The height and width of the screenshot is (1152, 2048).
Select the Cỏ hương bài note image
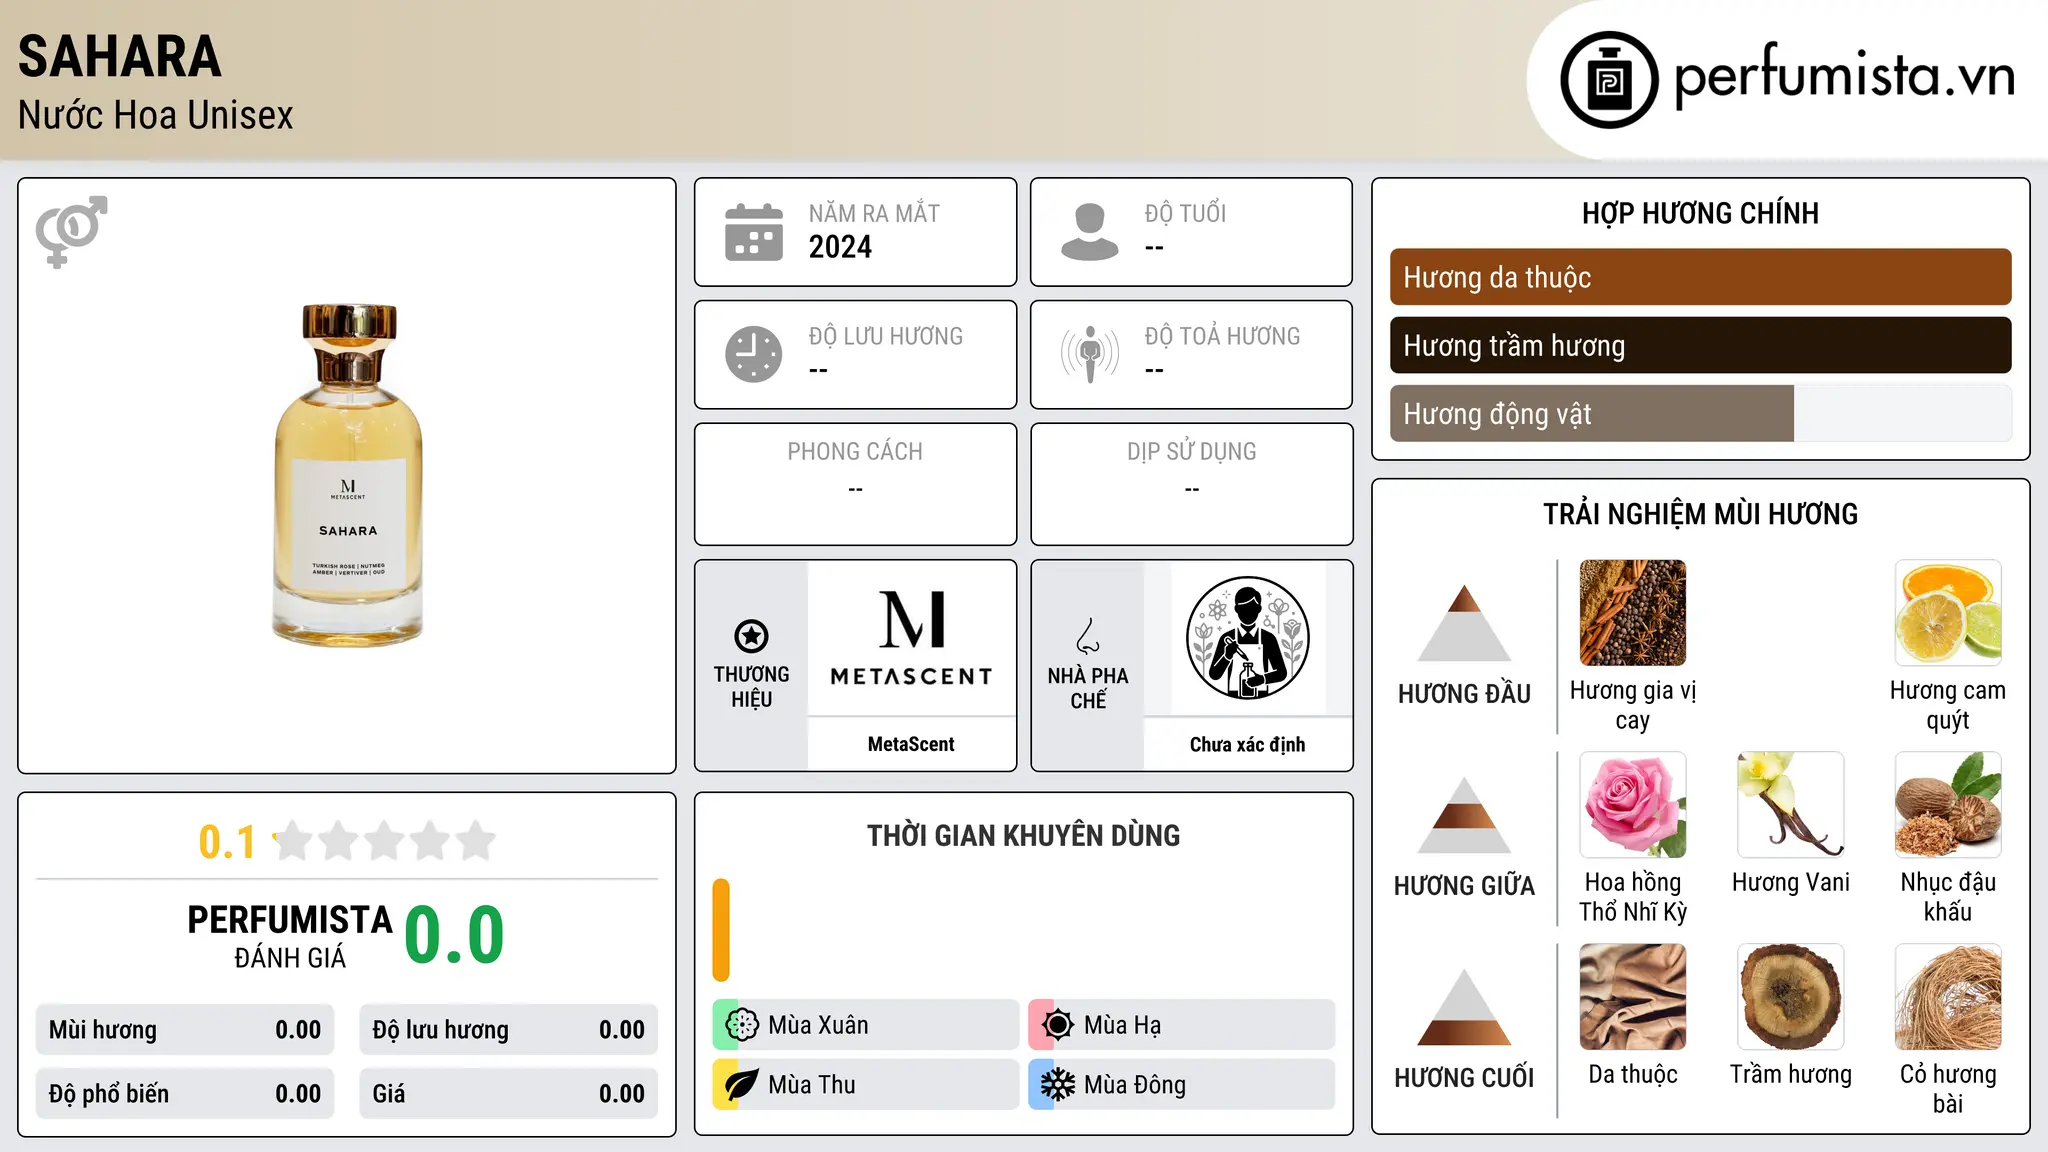click(1948, 997)
